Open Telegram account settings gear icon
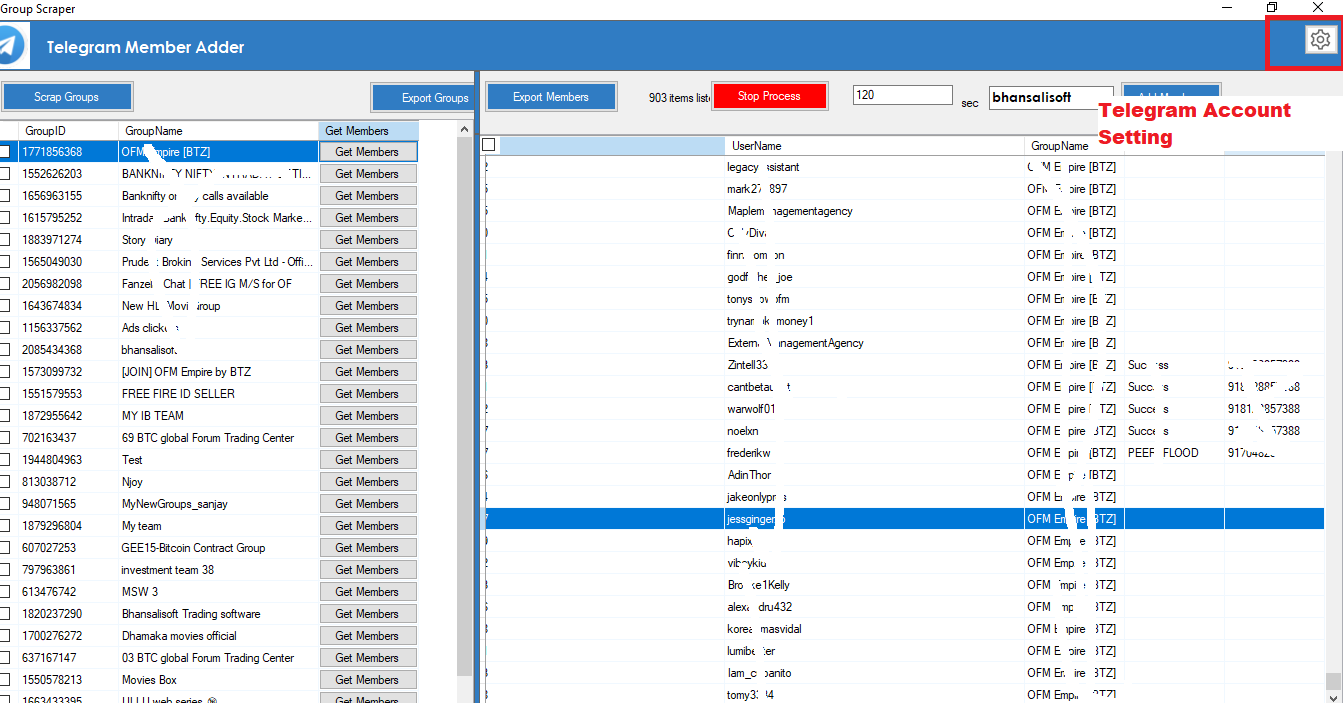 tap(1320, 39)
